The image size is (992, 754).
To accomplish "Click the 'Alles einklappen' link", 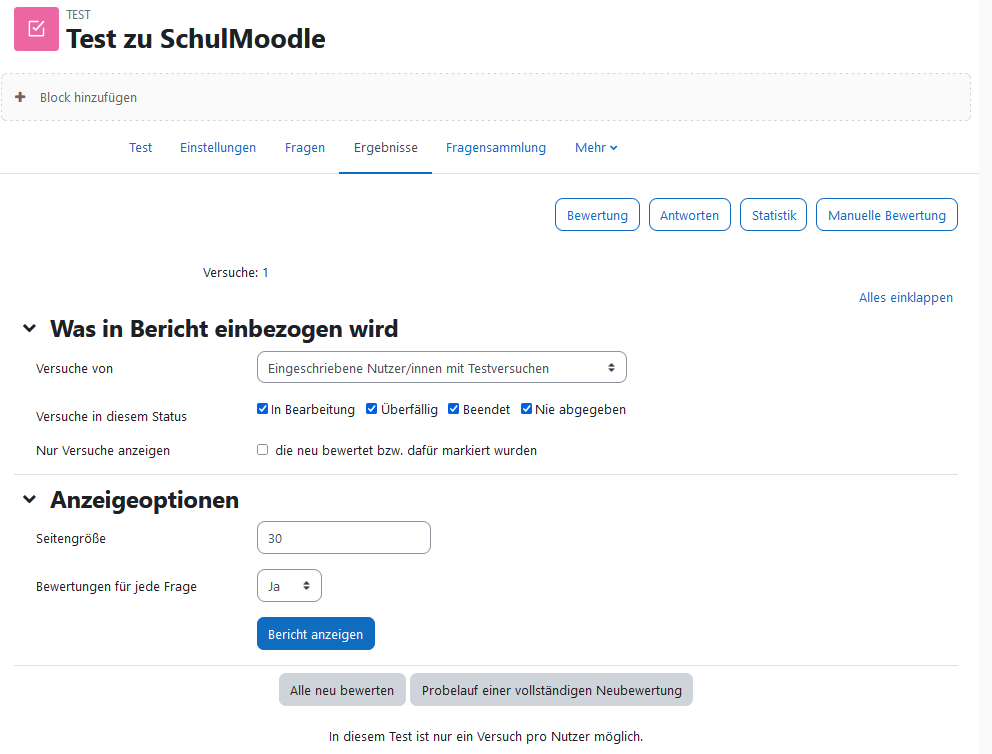I will pyautogui.click(x=905, y=297).
